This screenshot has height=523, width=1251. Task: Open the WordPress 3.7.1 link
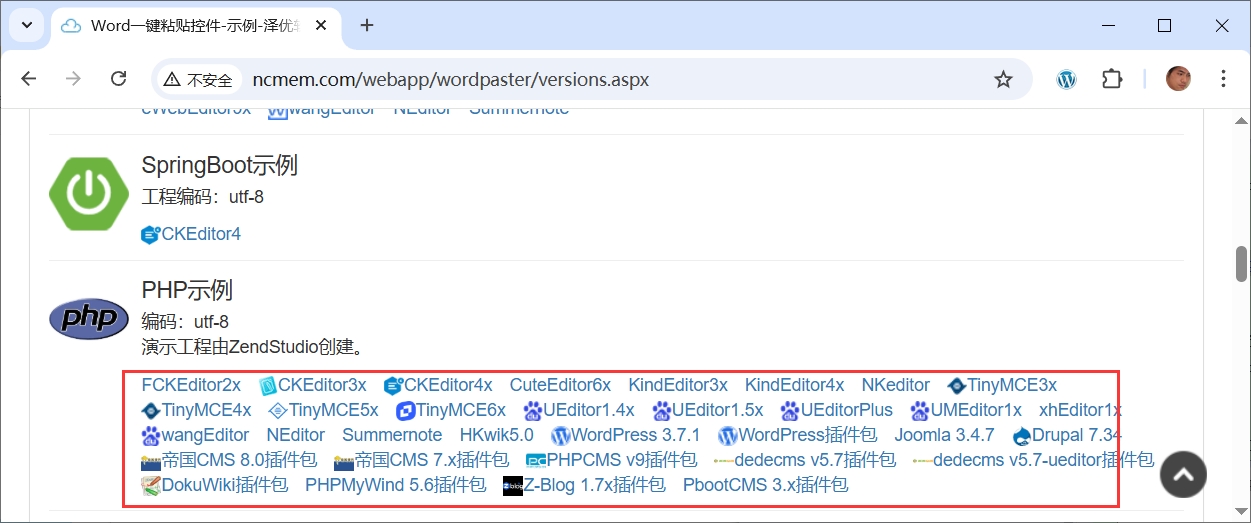[x=626, y=435]
